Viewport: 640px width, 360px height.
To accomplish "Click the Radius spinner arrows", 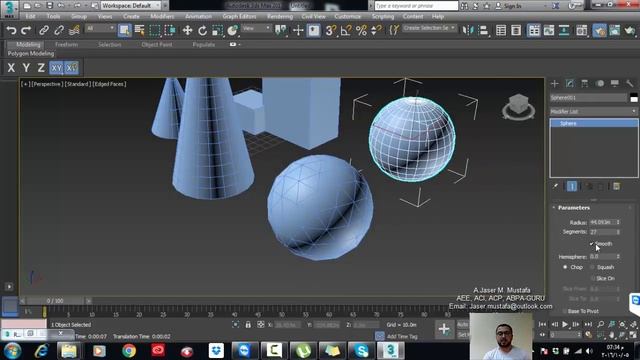I will click(618, 222).
